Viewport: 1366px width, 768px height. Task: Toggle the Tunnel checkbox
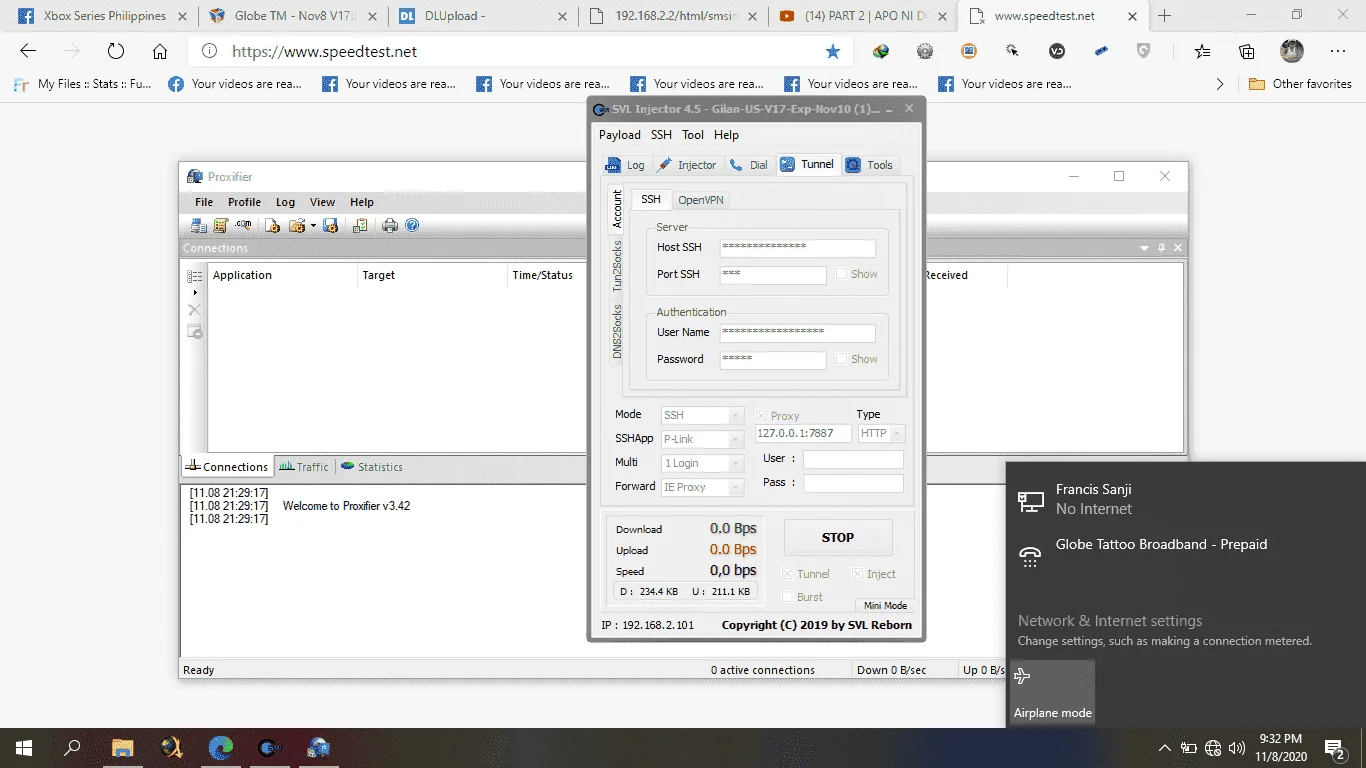pyautogui.click(x=788, y=574)
